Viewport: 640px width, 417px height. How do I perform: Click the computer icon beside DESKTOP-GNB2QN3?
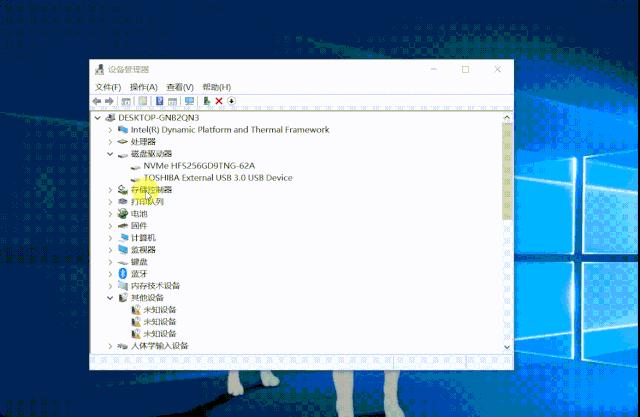[x=110, y=118]
